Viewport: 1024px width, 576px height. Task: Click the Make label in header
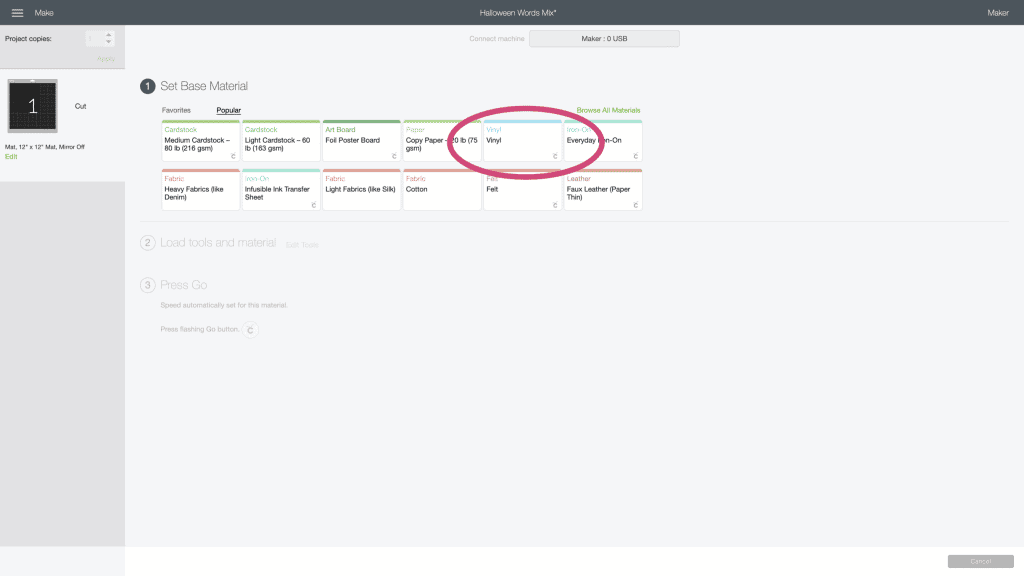[44, 12]
